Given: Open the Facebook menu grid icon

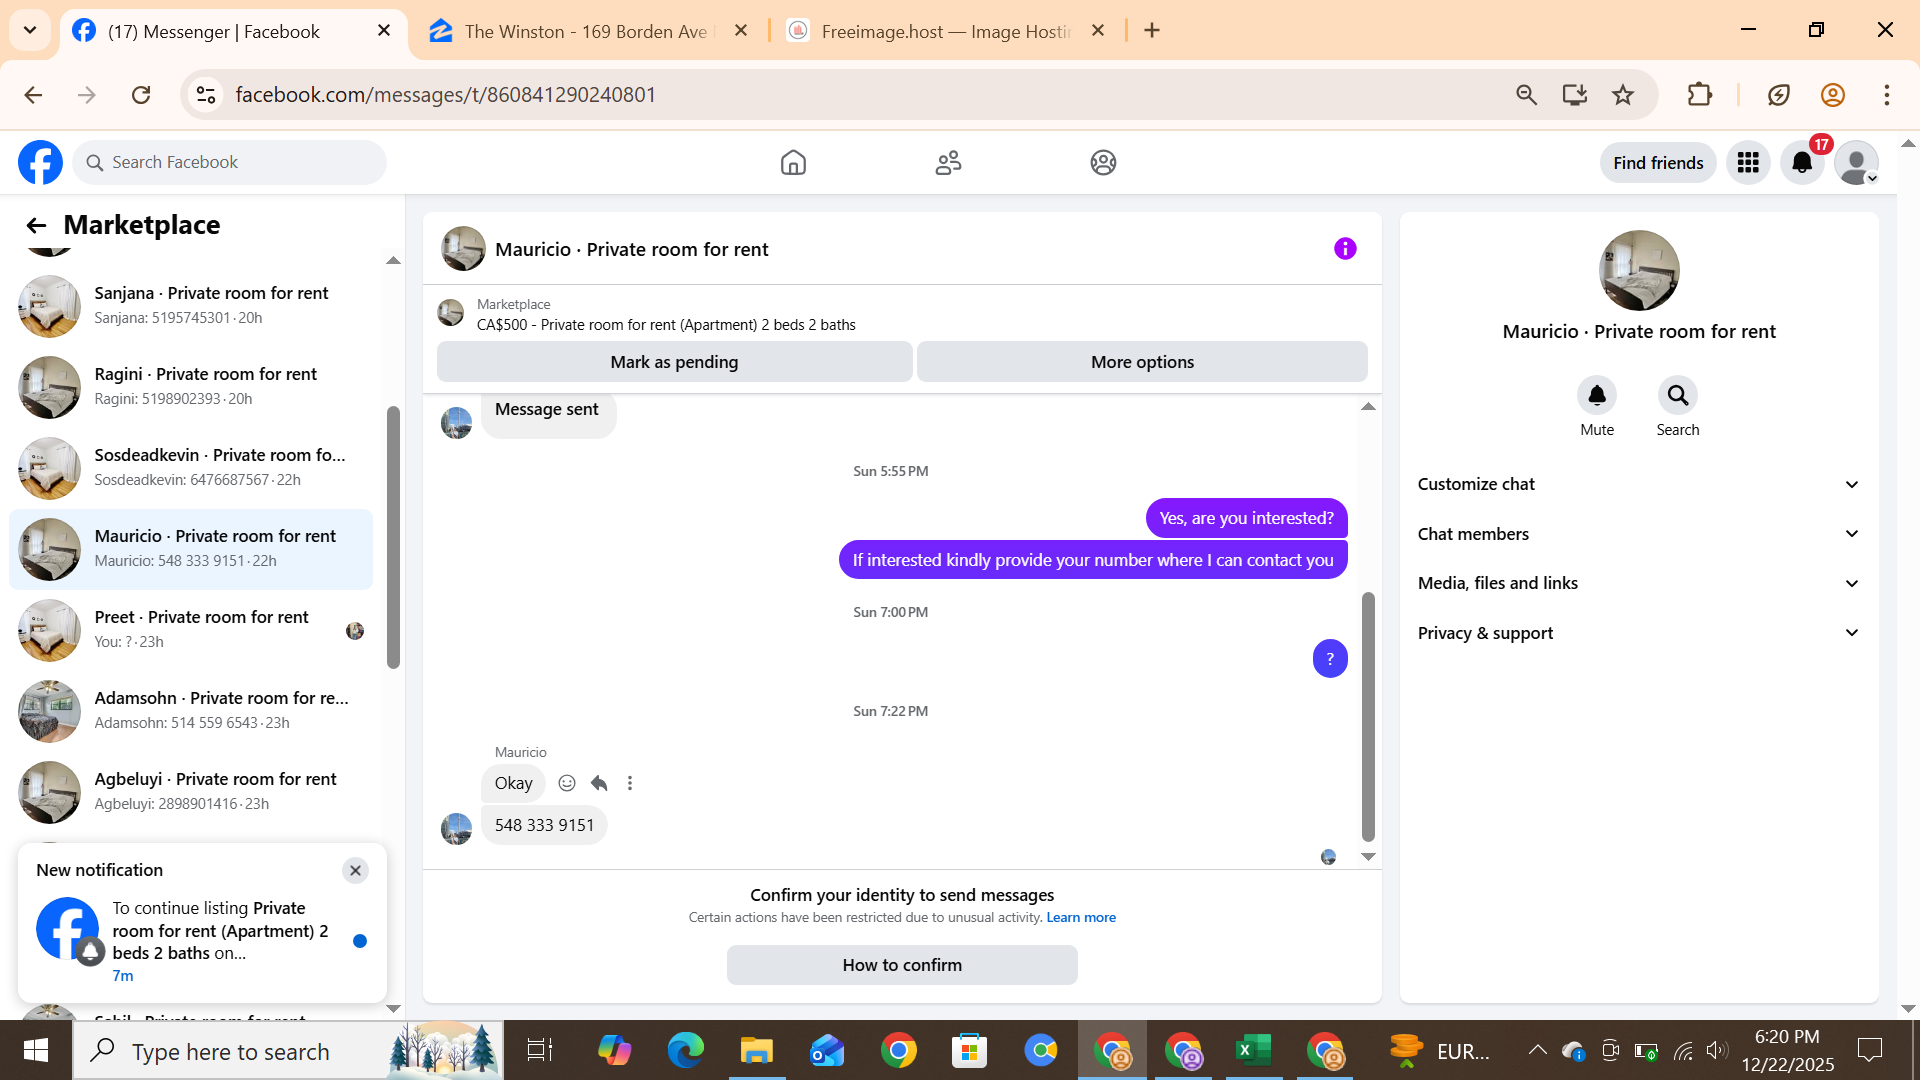Looking at the screenshot, I should pyautogui.click(x=1748, y=162).
